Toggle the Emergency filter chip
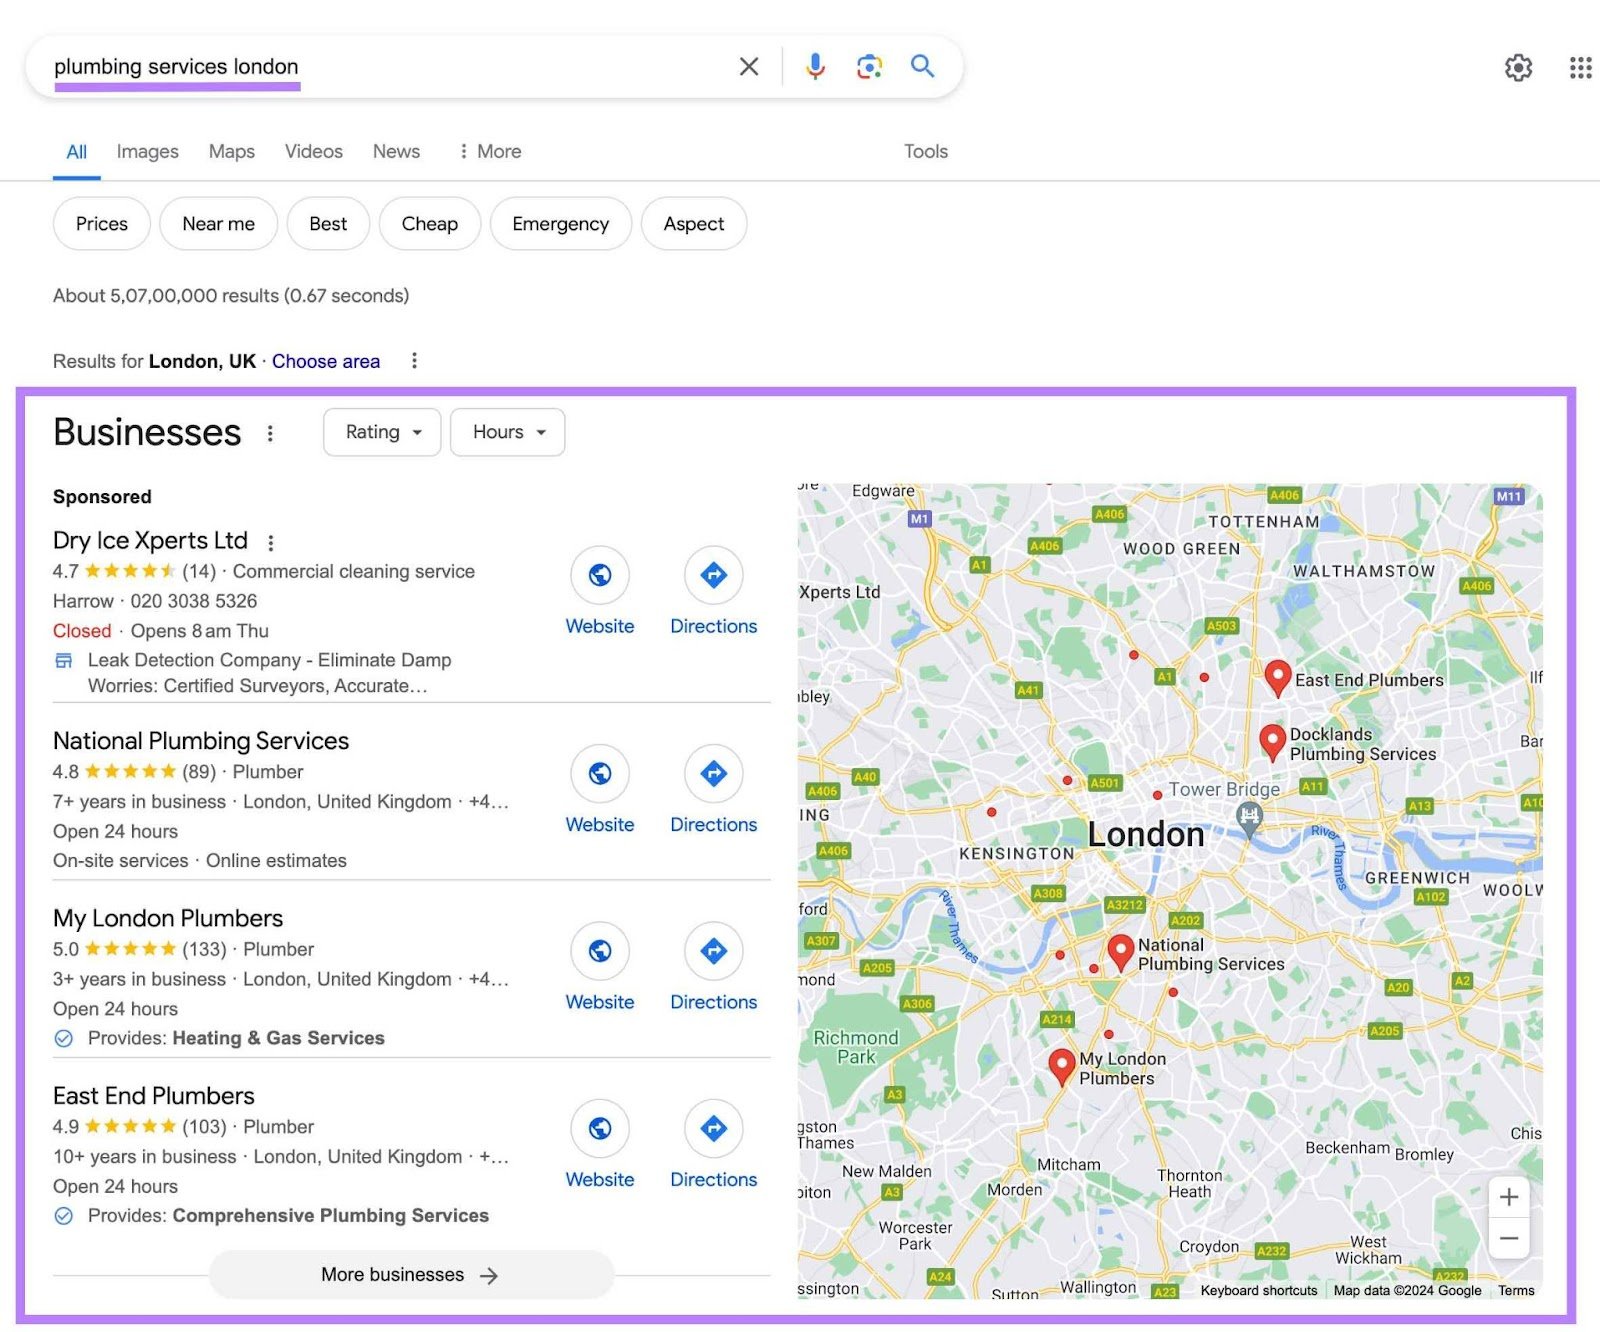1600x1332 pixels. [560, 223]
